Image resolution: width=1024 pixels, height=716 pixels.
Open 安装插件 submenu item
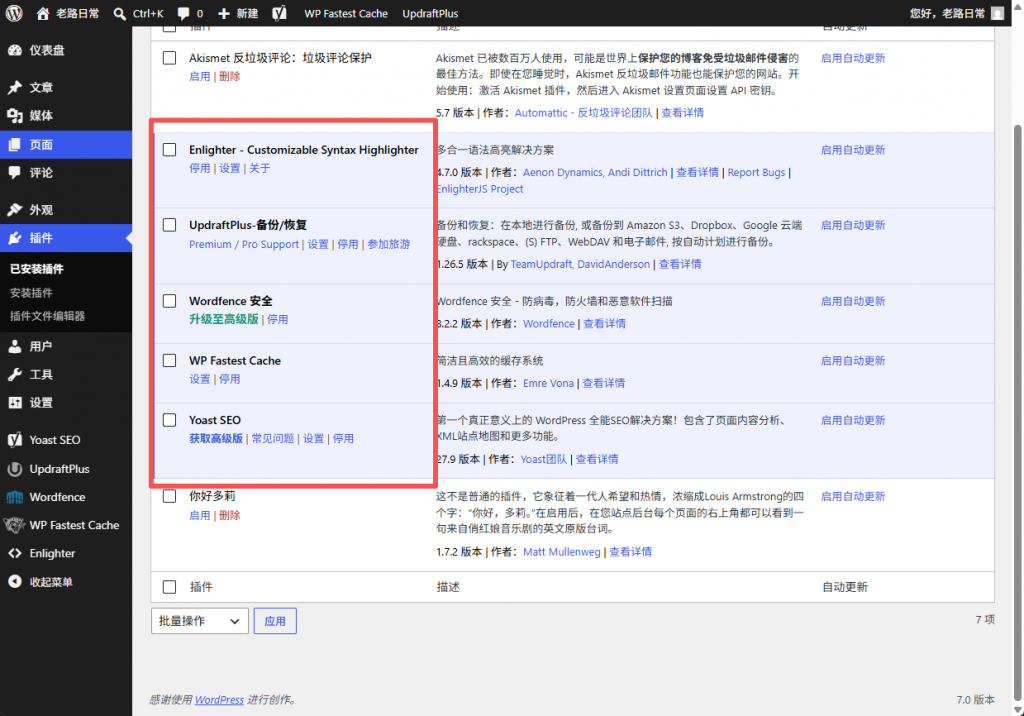(x=31, y=293)
